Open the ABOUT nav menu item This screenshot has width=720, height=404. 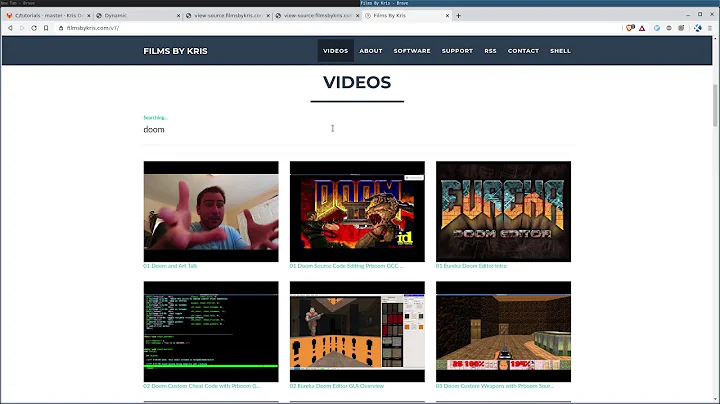tap(371, 51)
